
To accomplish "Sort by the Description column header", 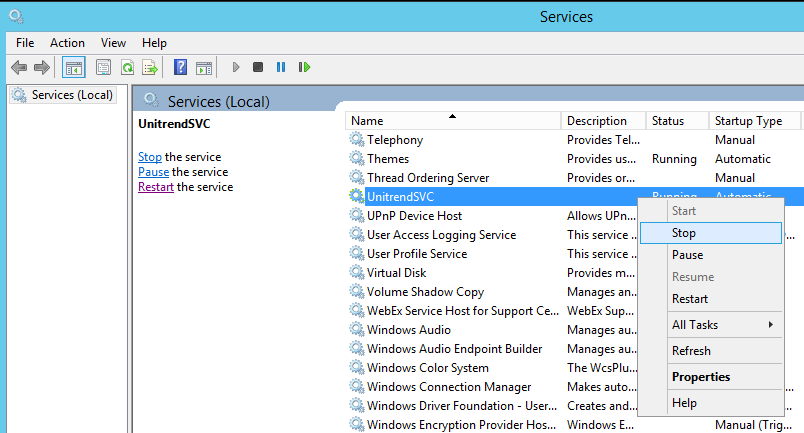I will pyautogui.click(x=603, y=121).
